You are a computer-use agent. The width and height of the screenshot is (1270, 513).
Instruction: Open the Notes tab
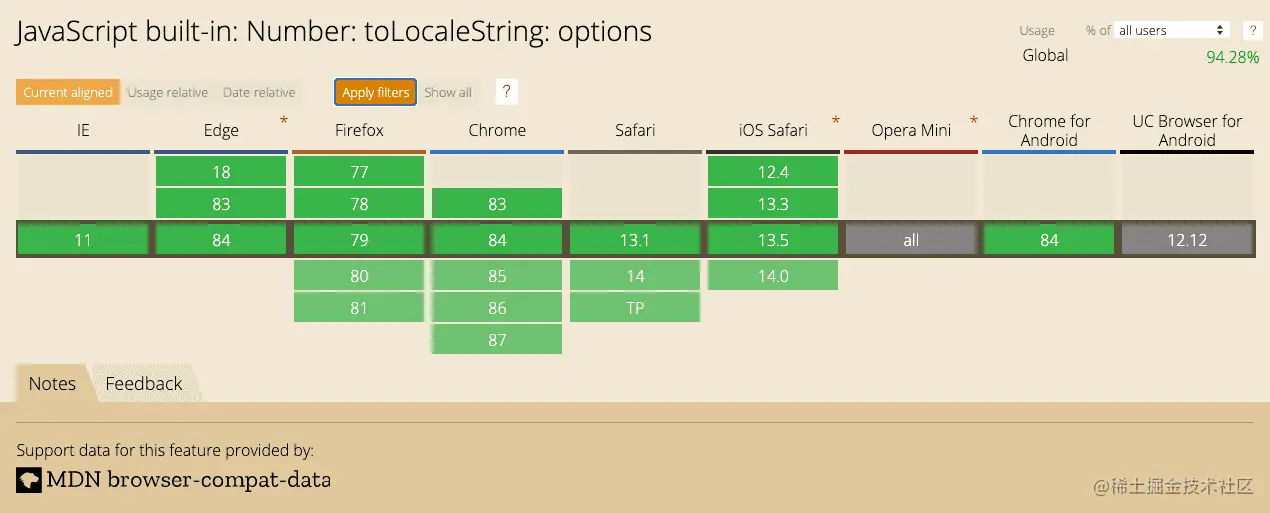pos(52,384)
